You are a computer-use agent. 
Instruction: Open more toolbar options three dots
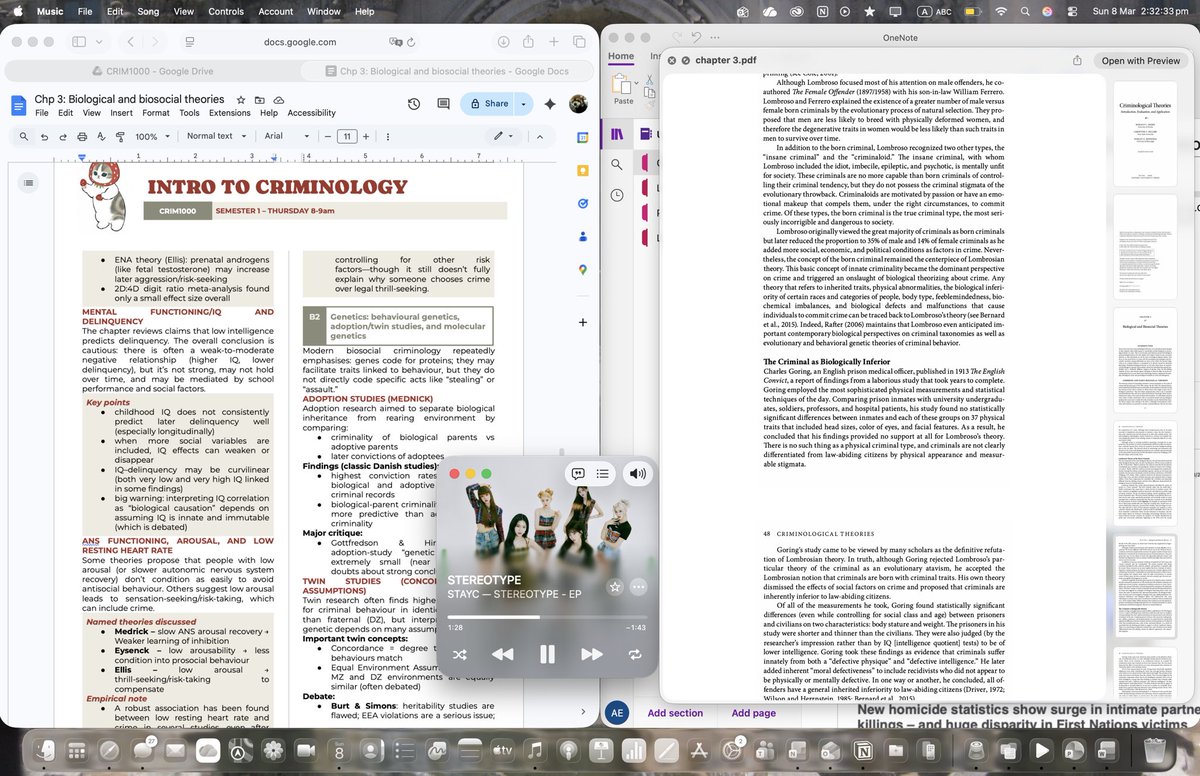(386, 136)
